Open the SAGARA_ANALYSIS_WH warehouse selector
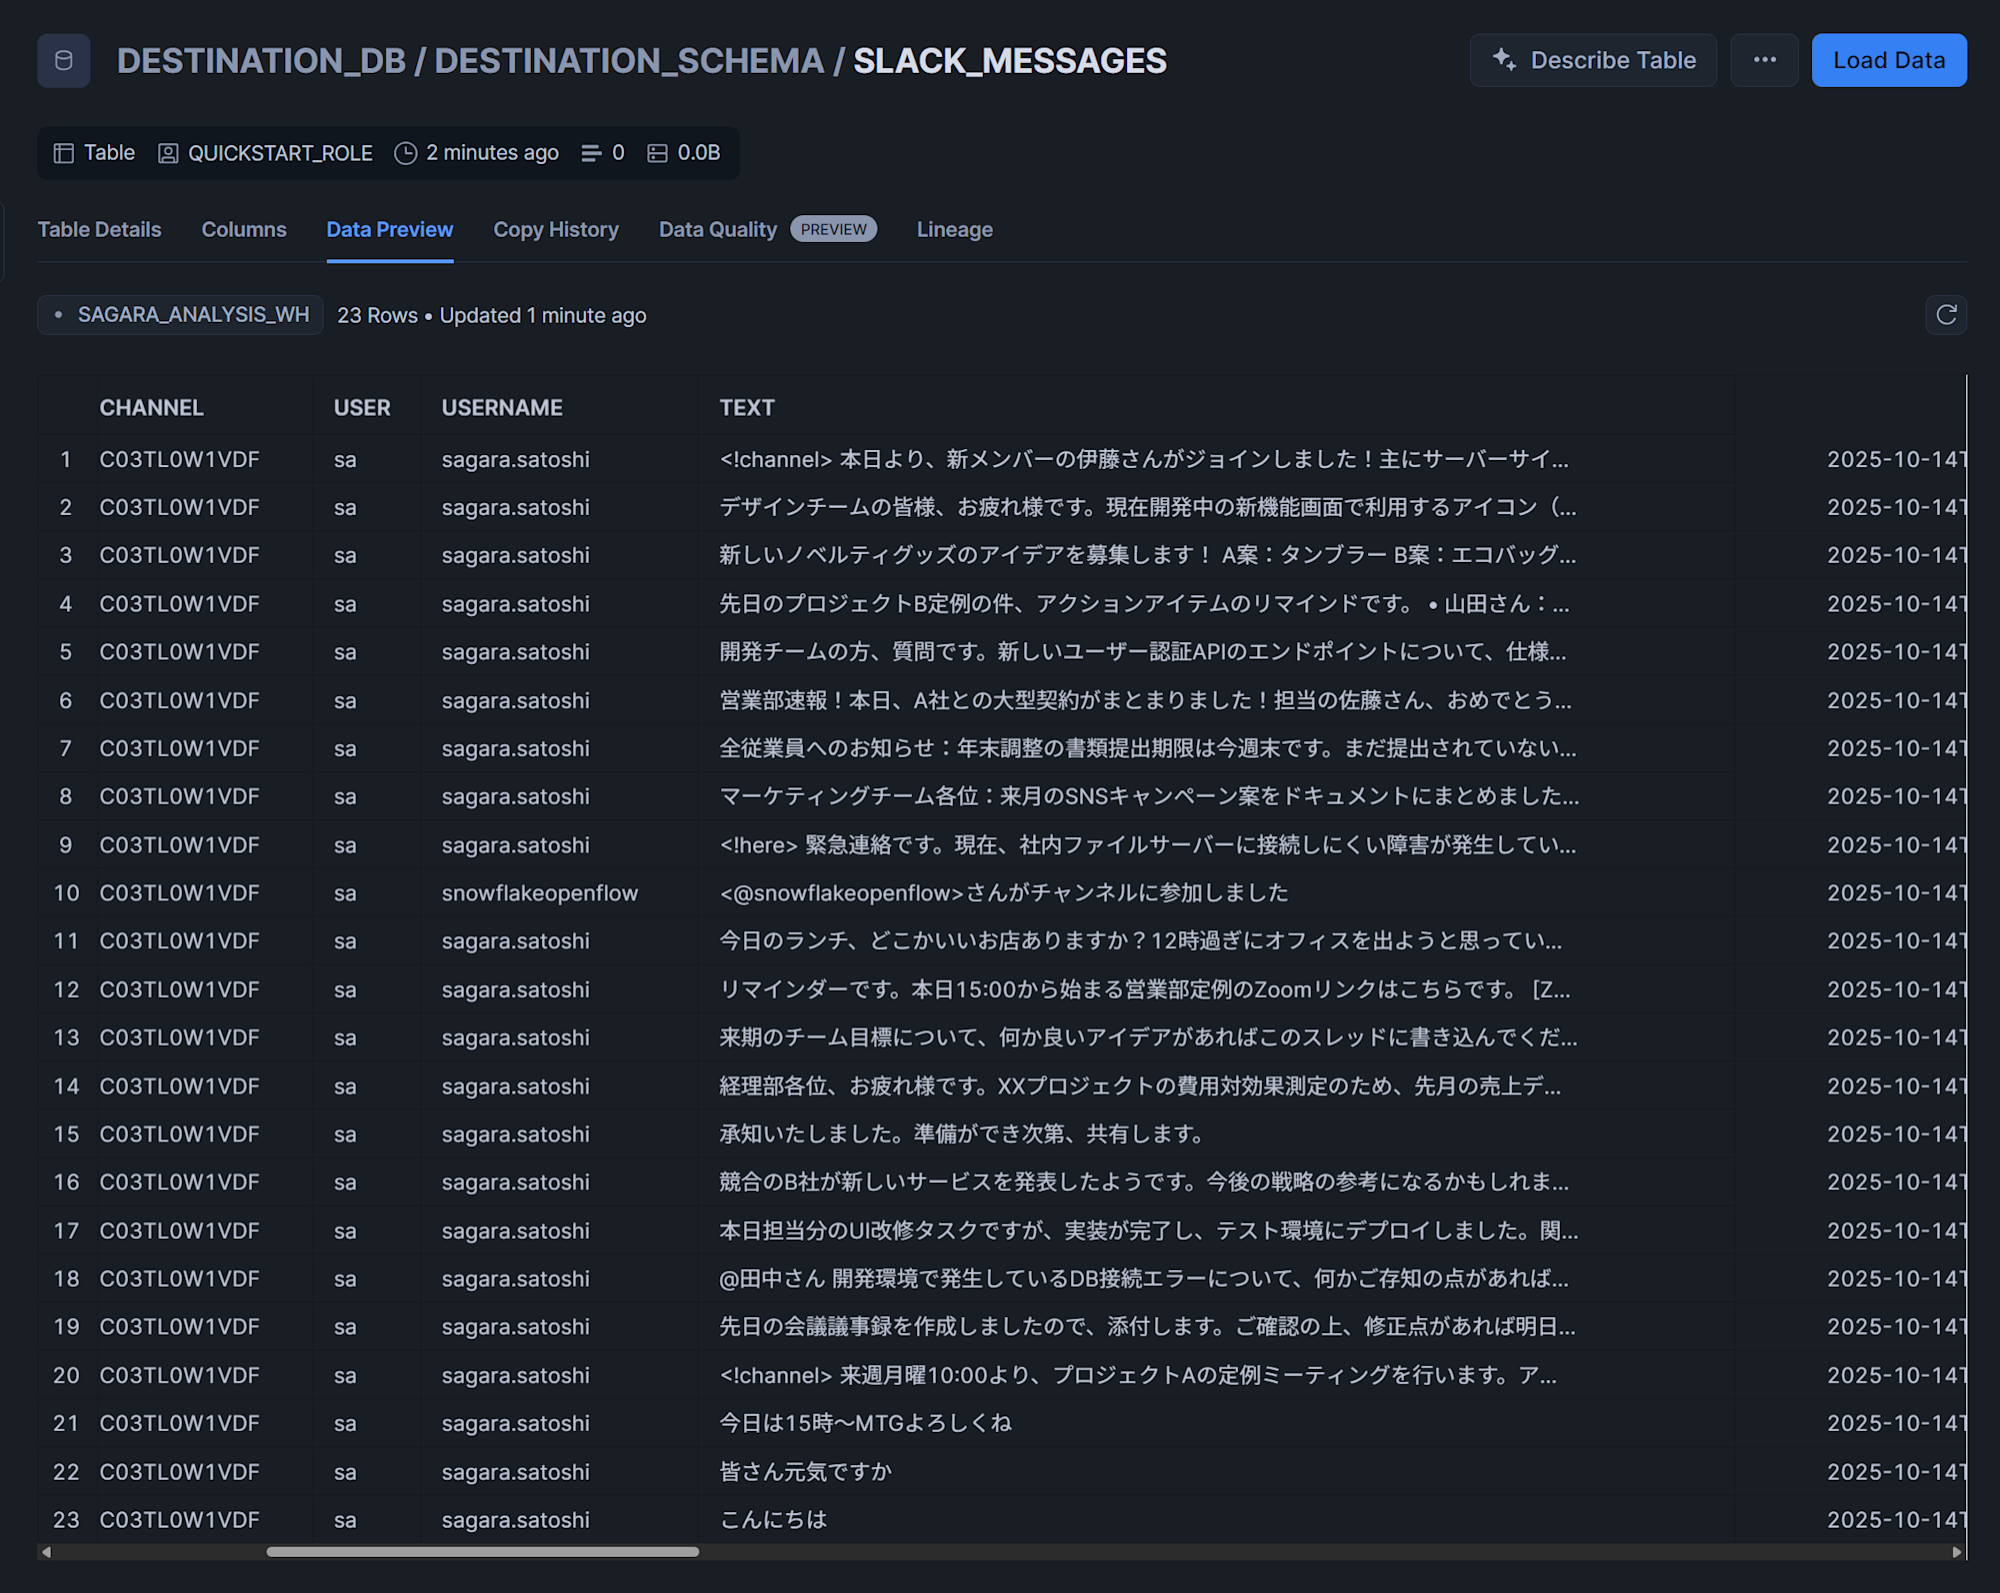This screenshot has width=2000, height=1593. click(x=181, y=315)
